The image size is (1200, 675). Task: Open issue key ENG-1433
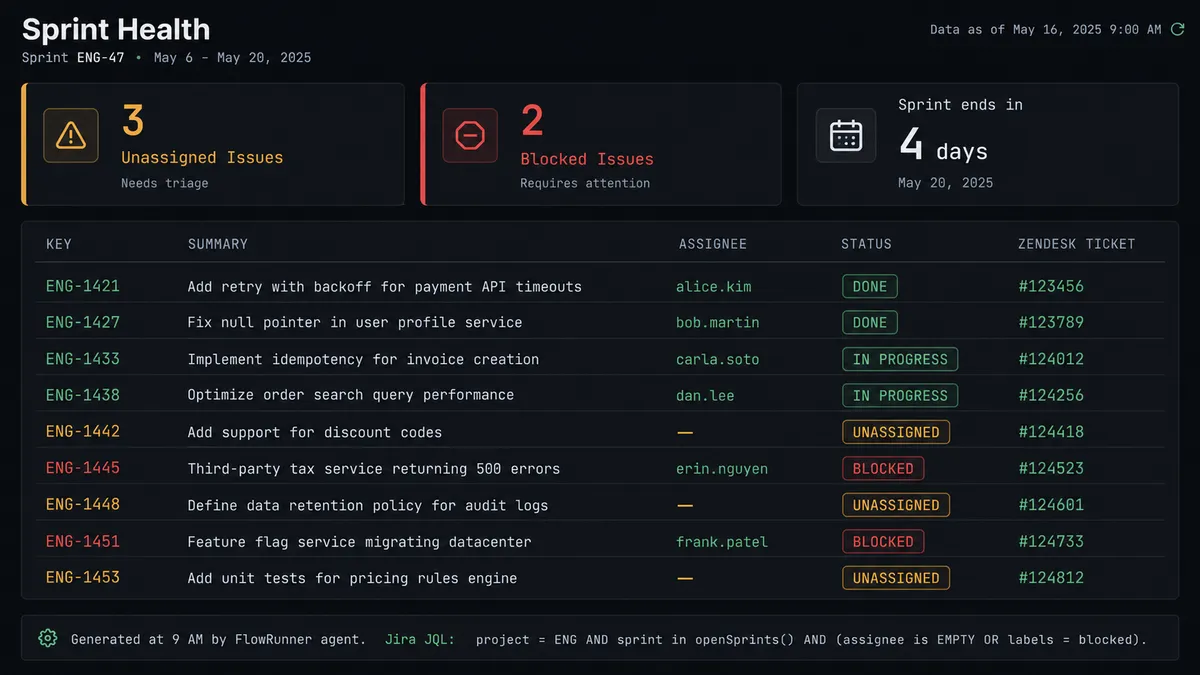click(83, 359)
